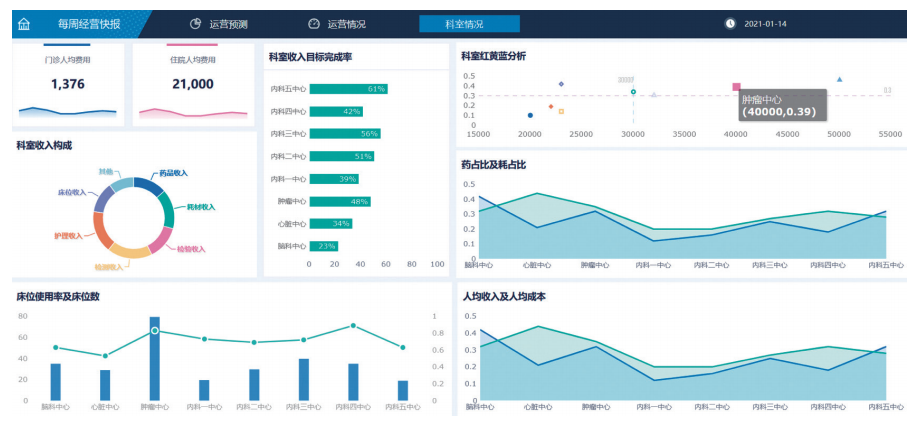The width and height of the screenshot is (922, 447).
Task: Click the gauge icon beside 运营情况
Action: pyautogui.click(x=314, y=23)
